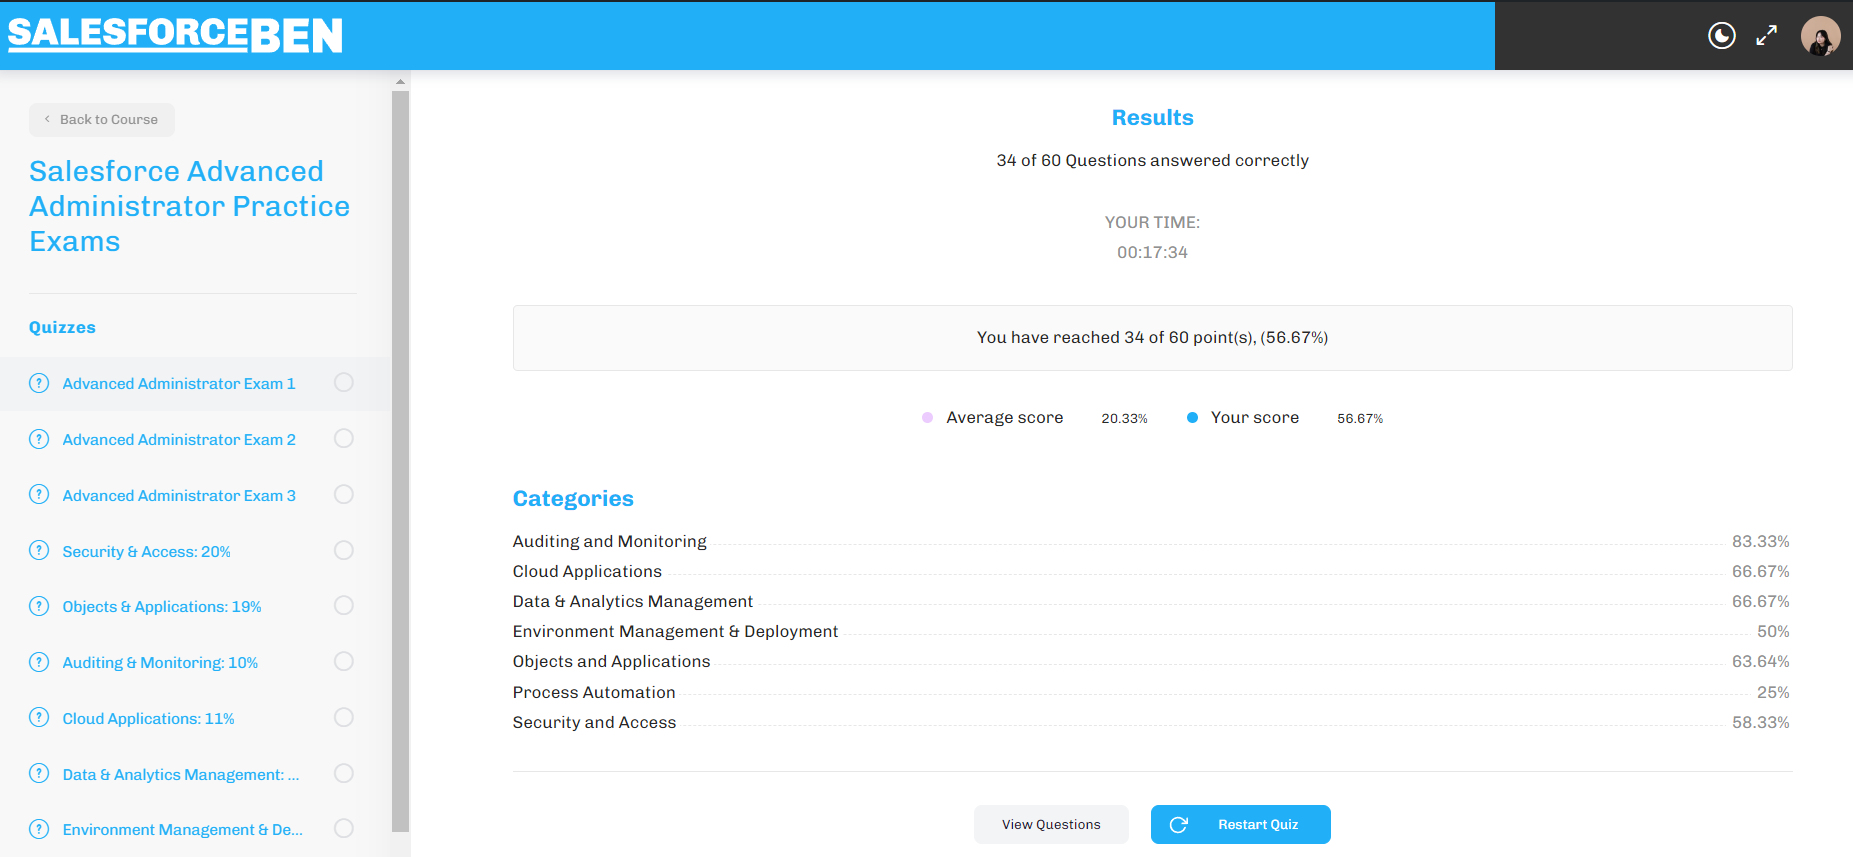Open Environment Management & De... quiz
Viewport: 1853px width, 857px height.
[x=183, y=830]
